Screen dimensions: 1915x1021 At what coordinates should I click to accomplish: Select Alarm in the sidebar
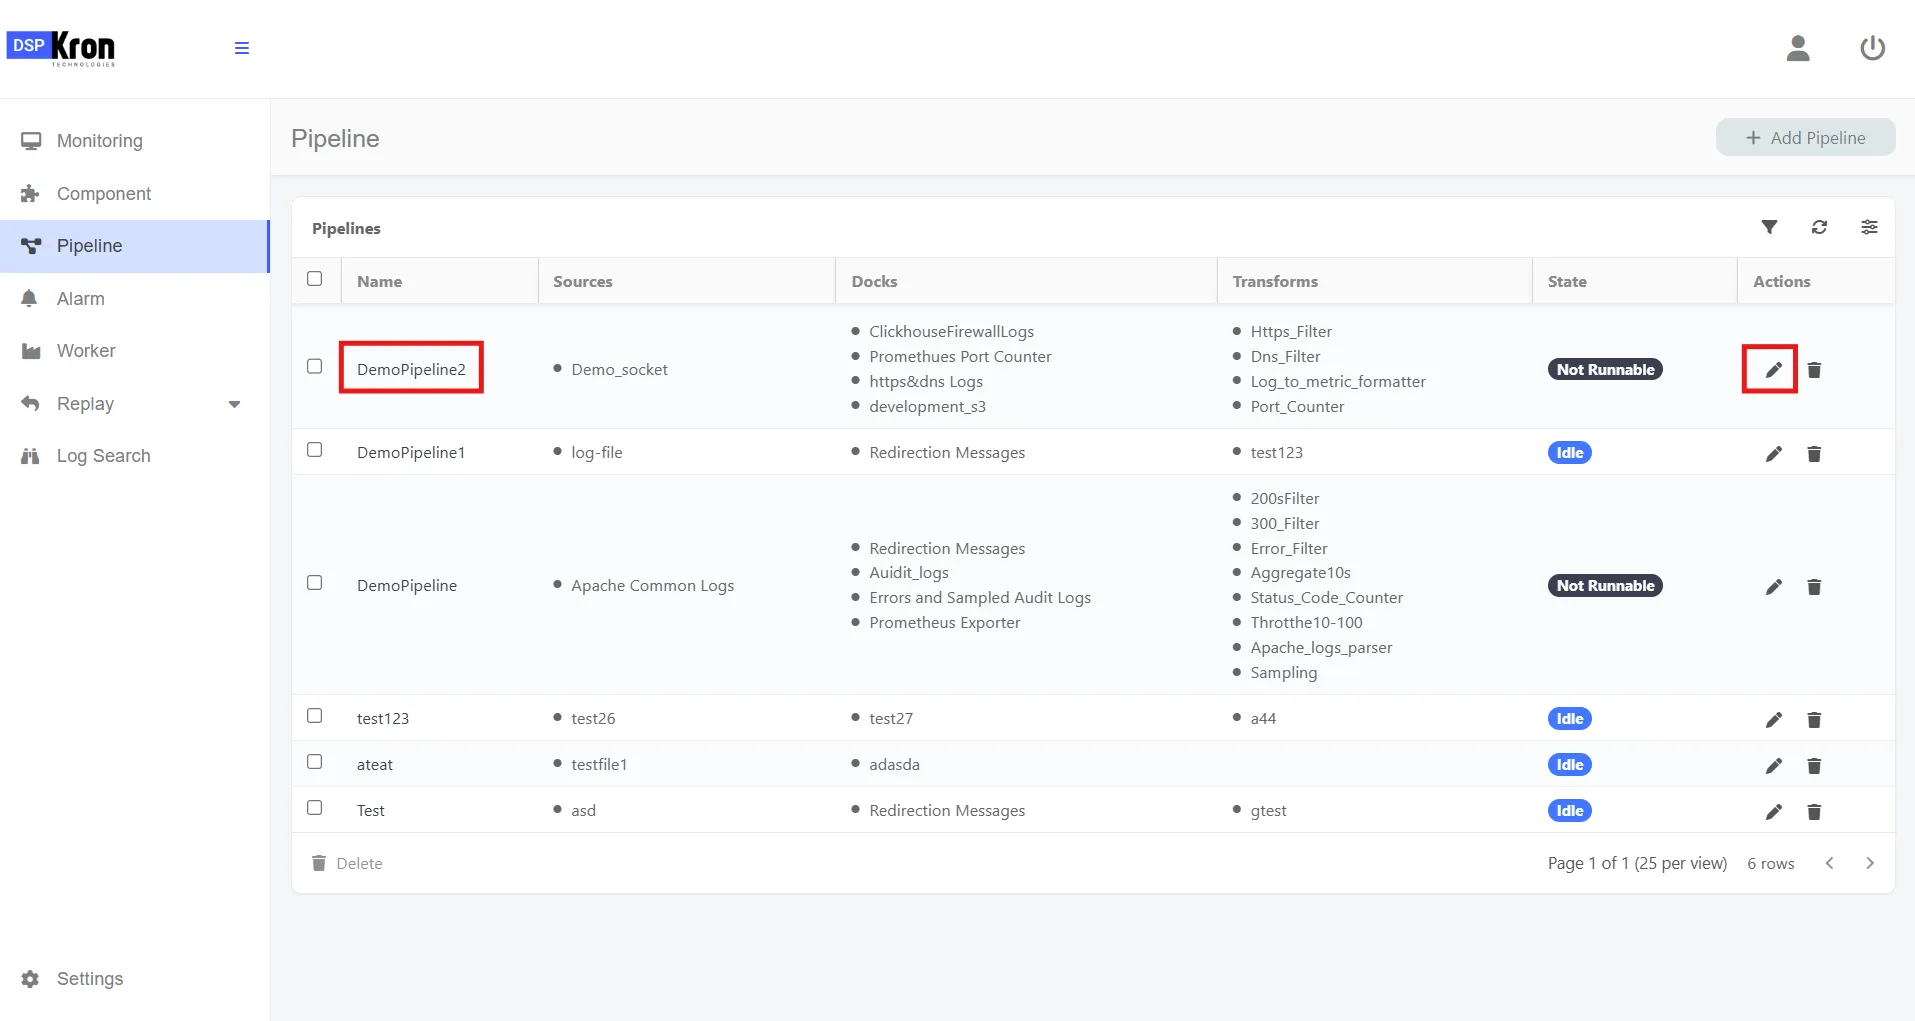[135, 299]
